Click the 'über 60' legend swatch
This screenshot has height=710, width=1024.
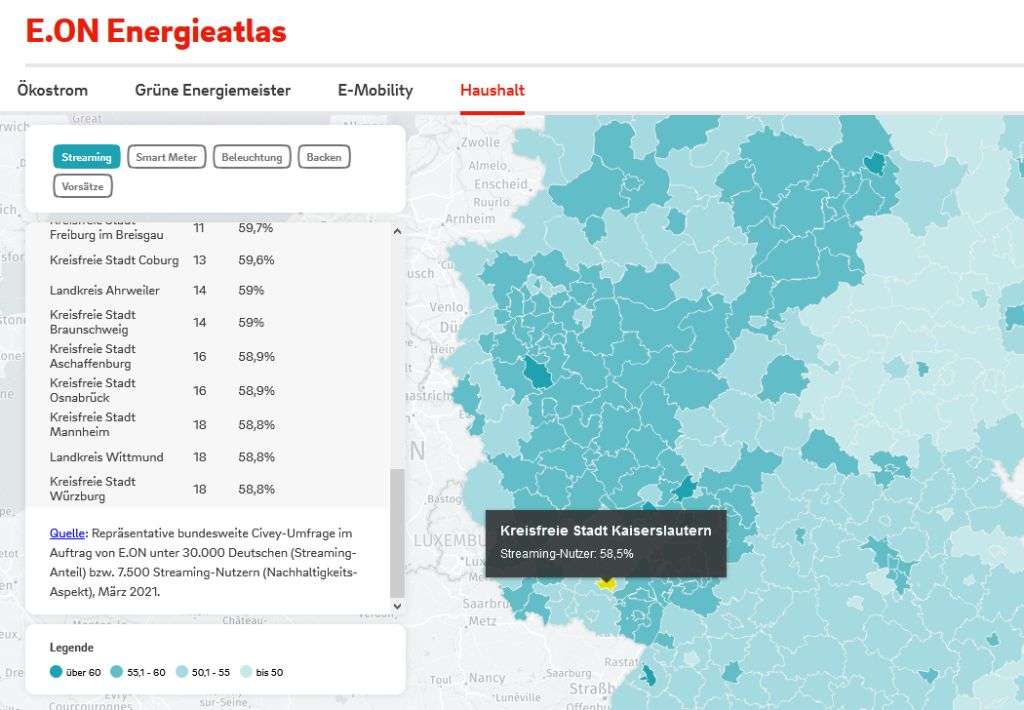[55, 672]
